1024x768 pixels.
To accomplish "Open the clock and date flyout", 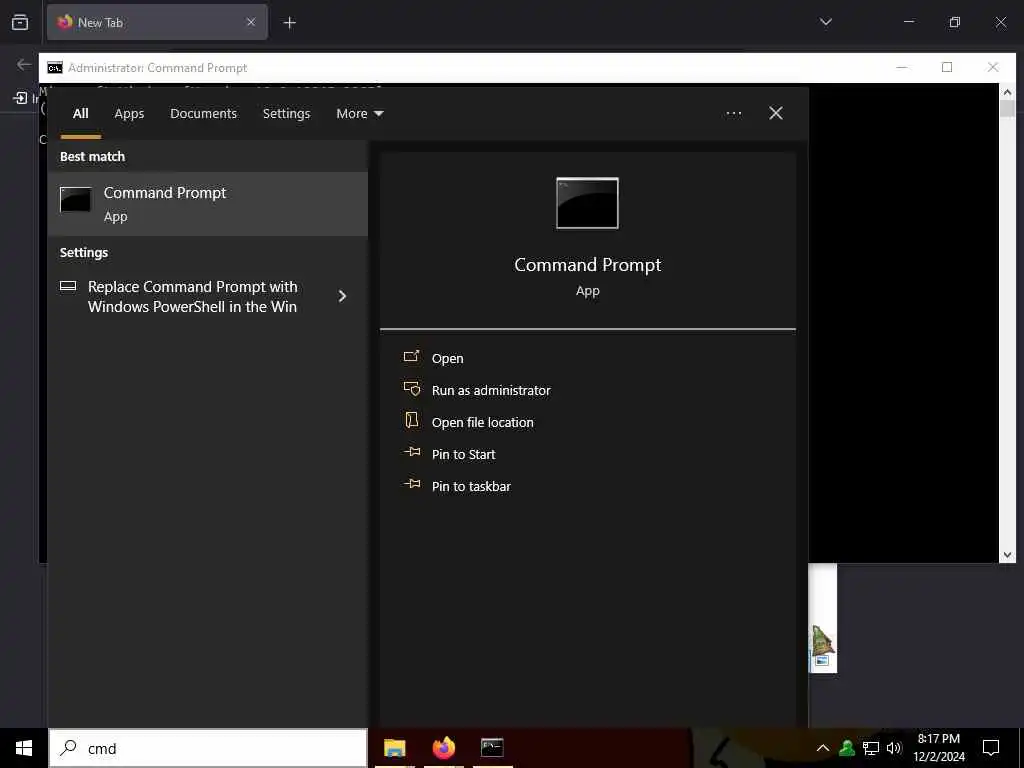I will [x=938, y=748].
